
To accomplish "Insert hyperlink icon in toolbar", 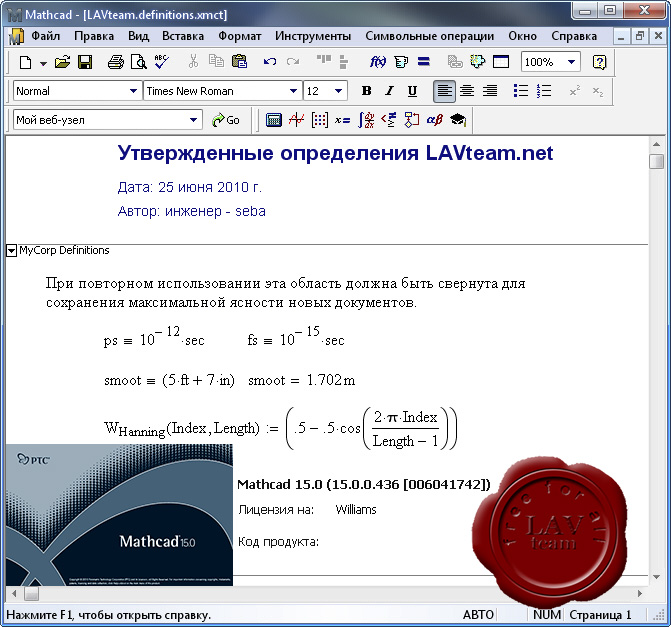I will pyautogui.click(x=455, y=62).
